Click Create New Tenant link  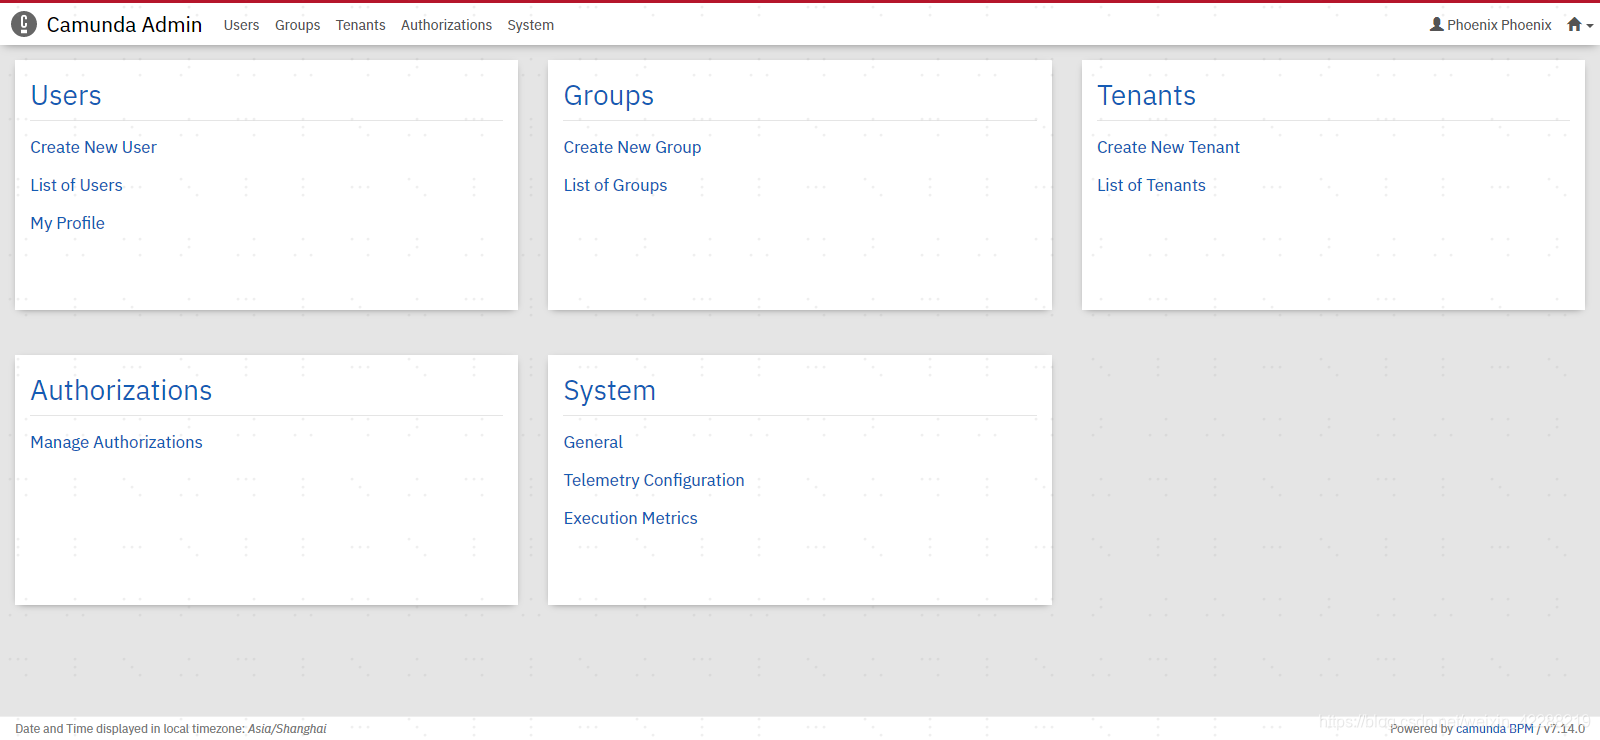[1168, 147]
